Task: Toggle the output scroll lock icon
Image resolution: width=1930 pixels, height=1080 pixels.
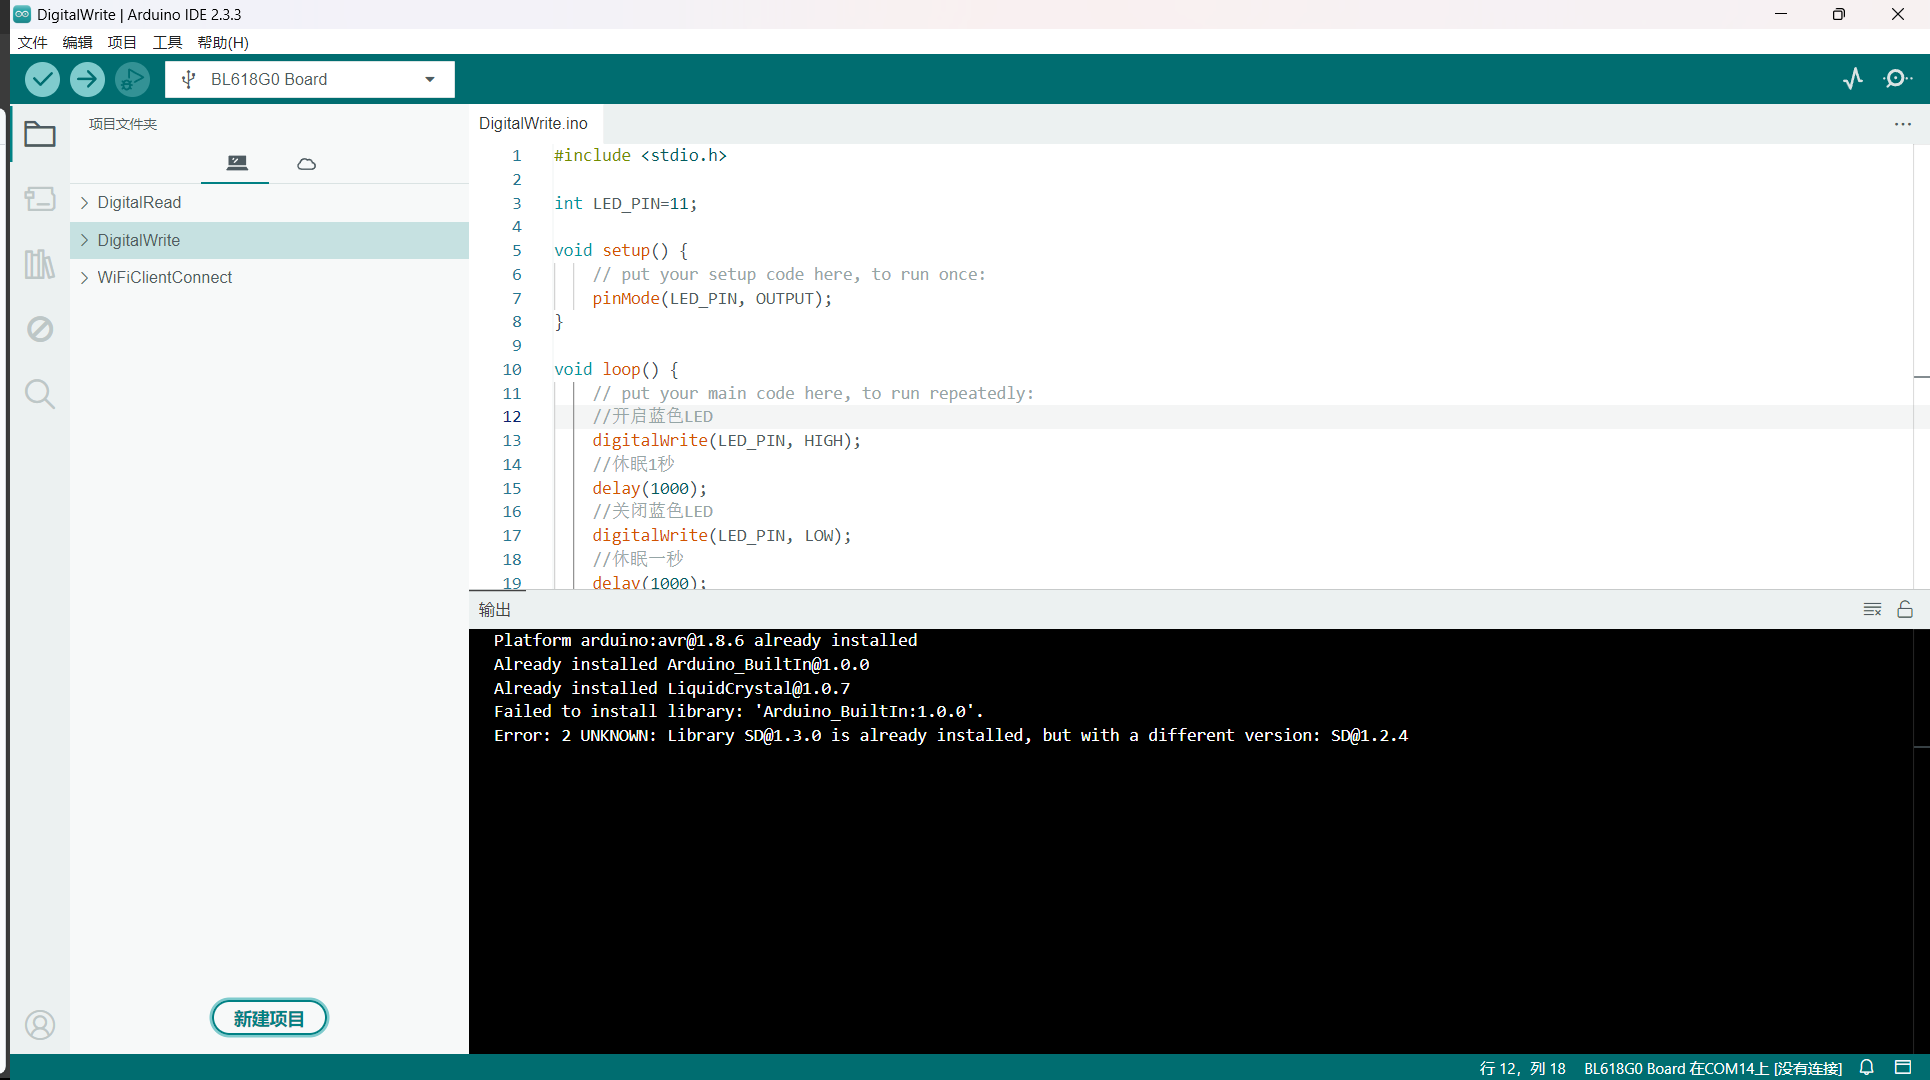Action: coord(1905,609)
